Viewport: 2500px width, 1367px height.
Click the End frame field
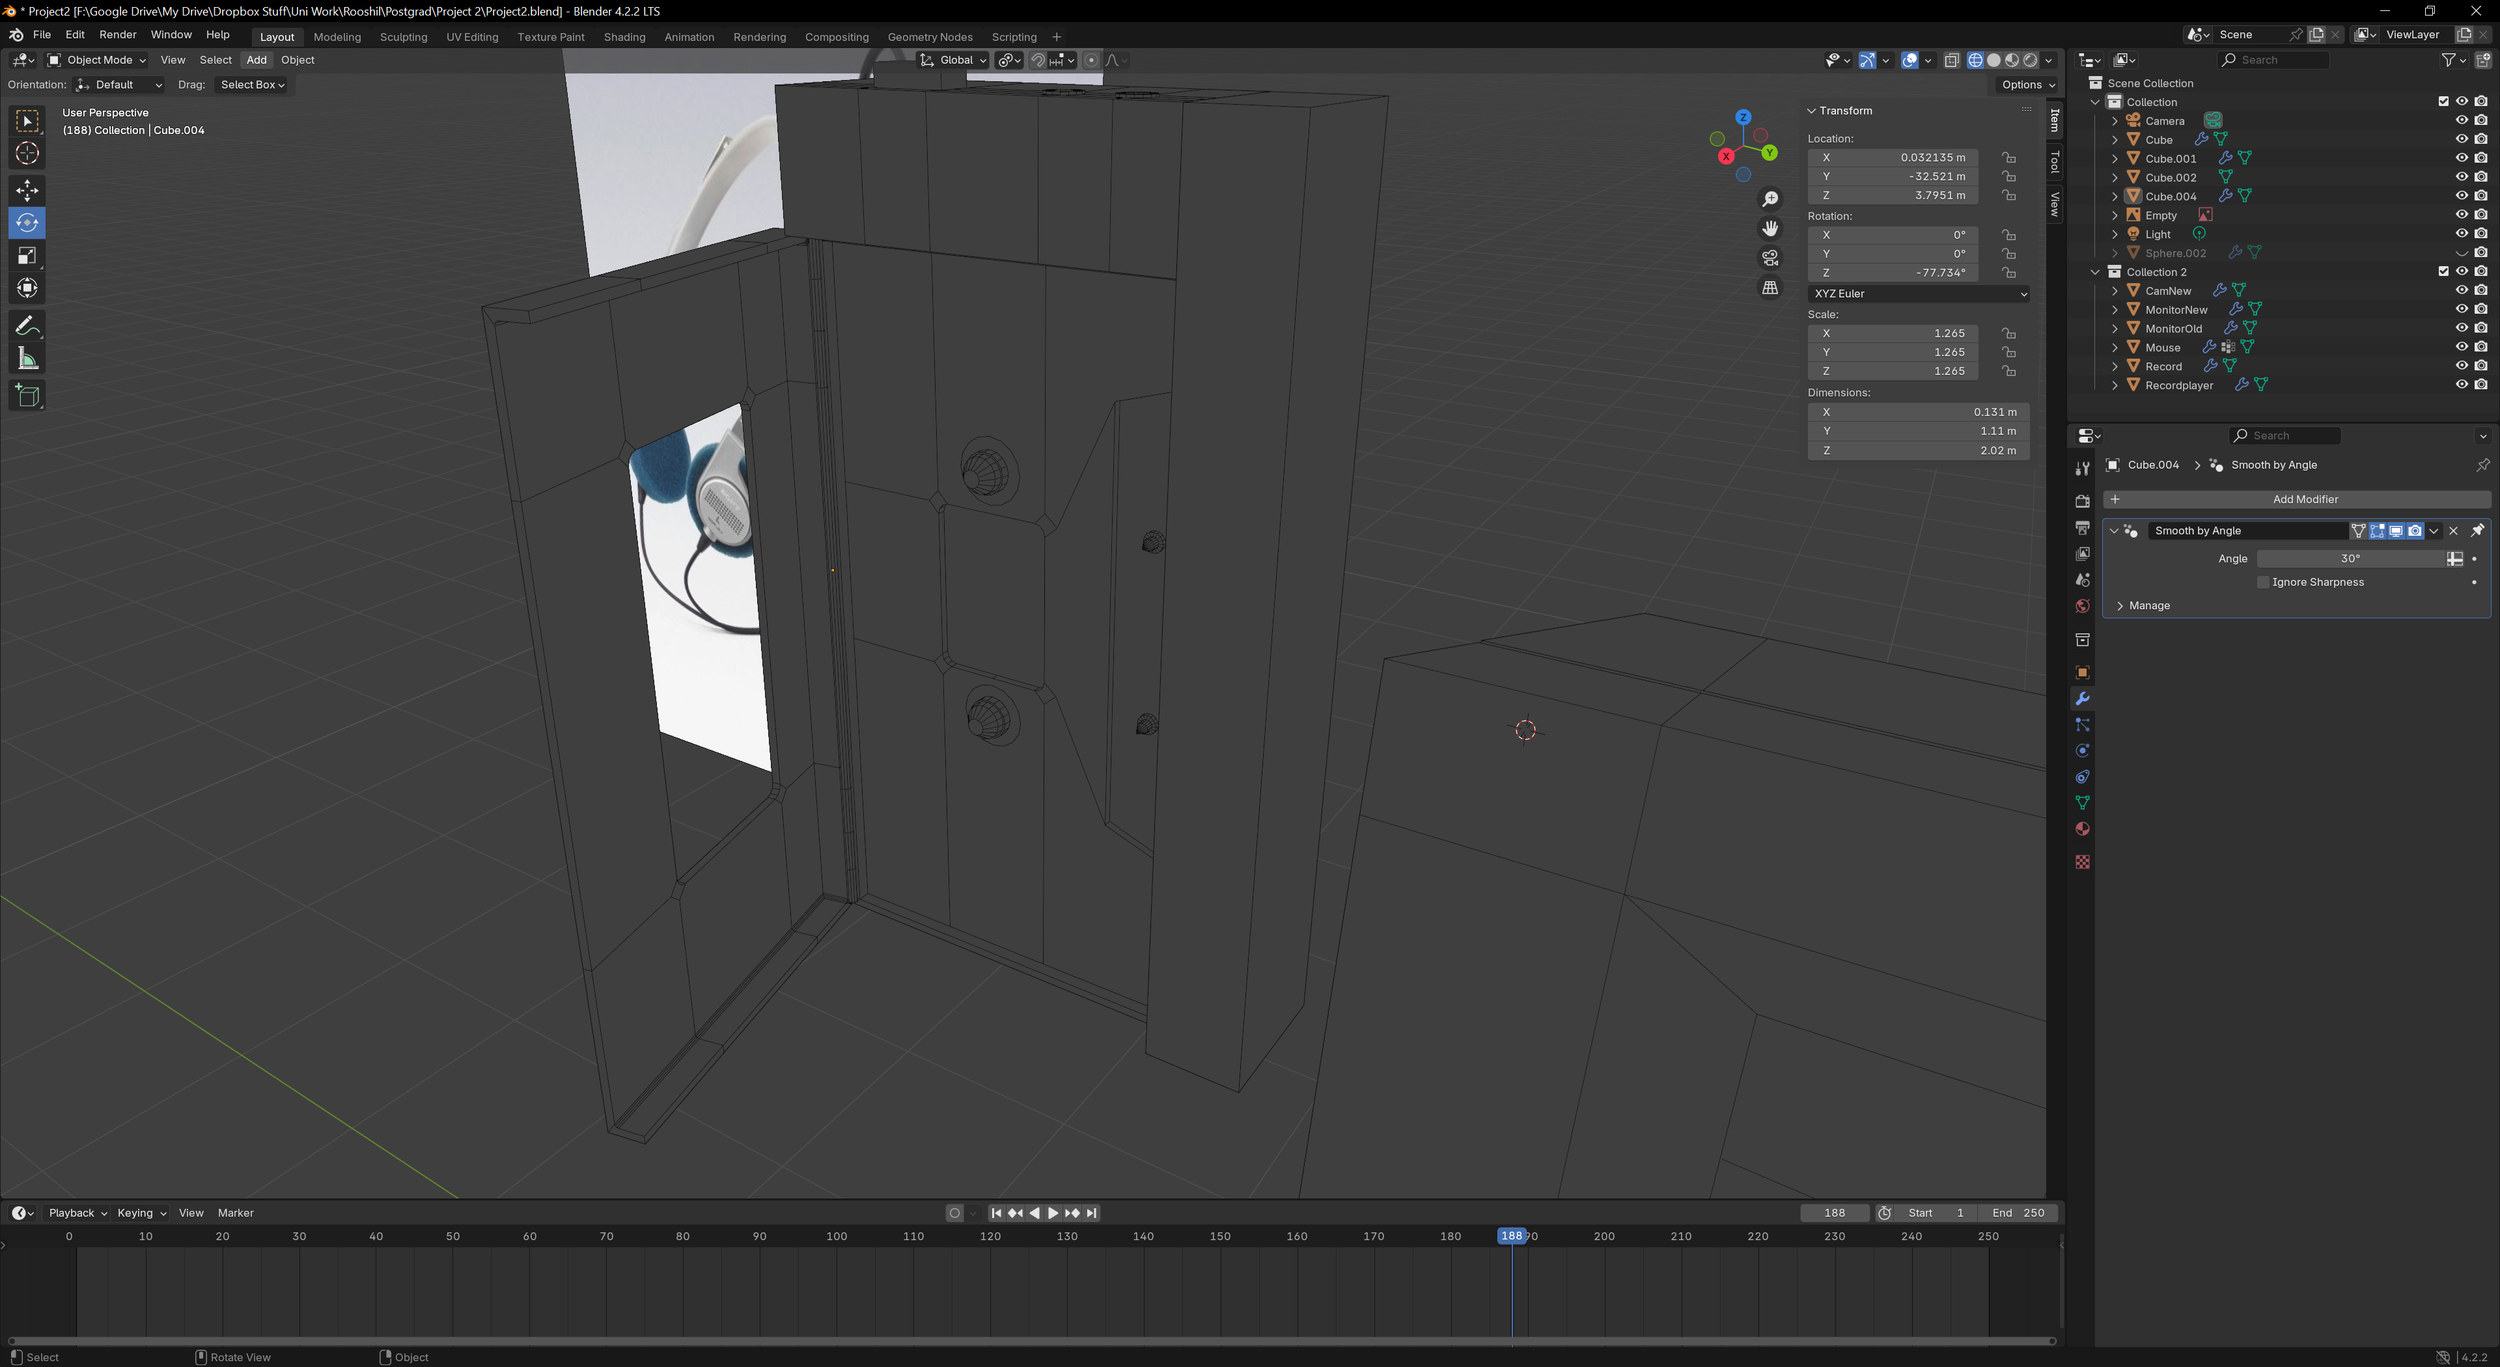[2018, 1213]
